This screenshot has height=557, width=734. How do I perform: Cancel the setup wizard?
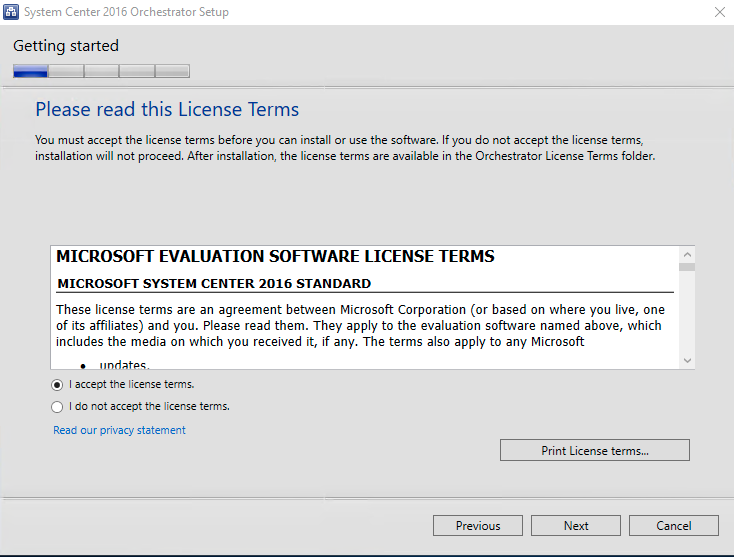point(673,526)
